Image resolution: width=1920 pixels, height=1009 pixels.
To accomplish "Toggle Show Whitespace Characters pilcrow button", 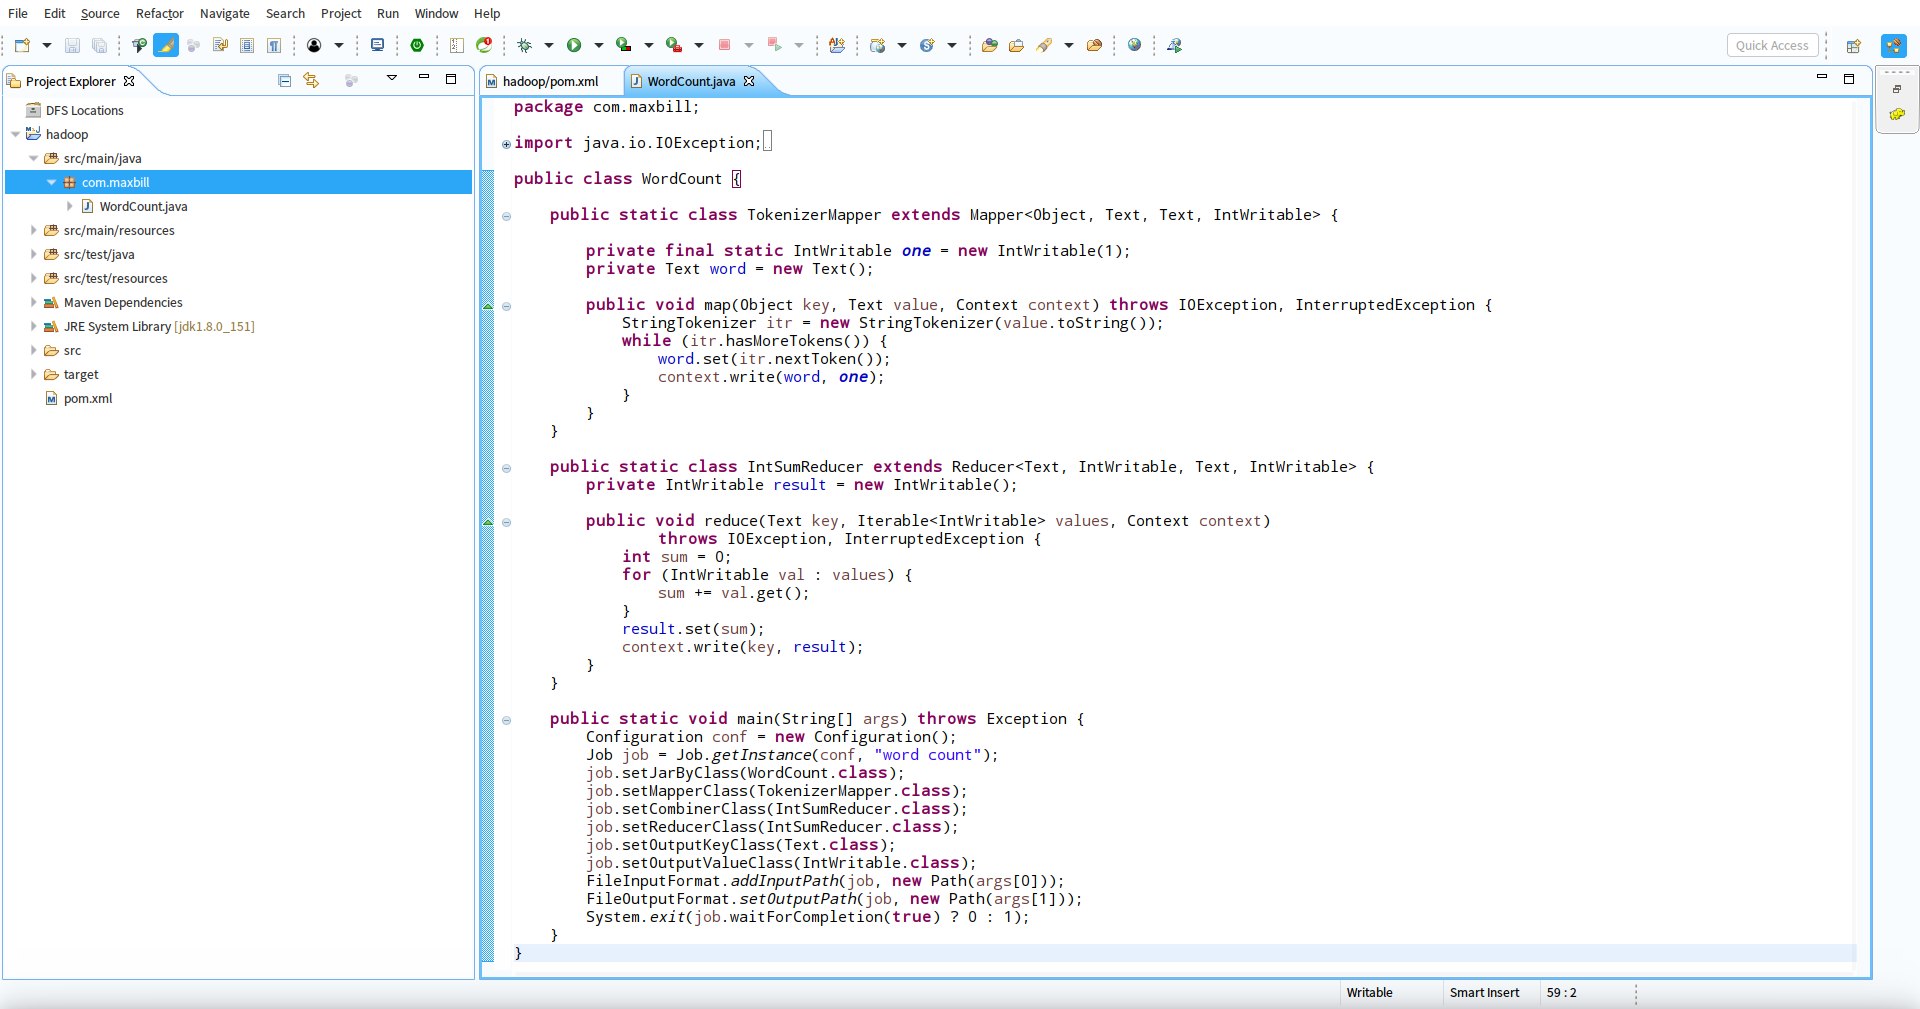I will (274, 45).
